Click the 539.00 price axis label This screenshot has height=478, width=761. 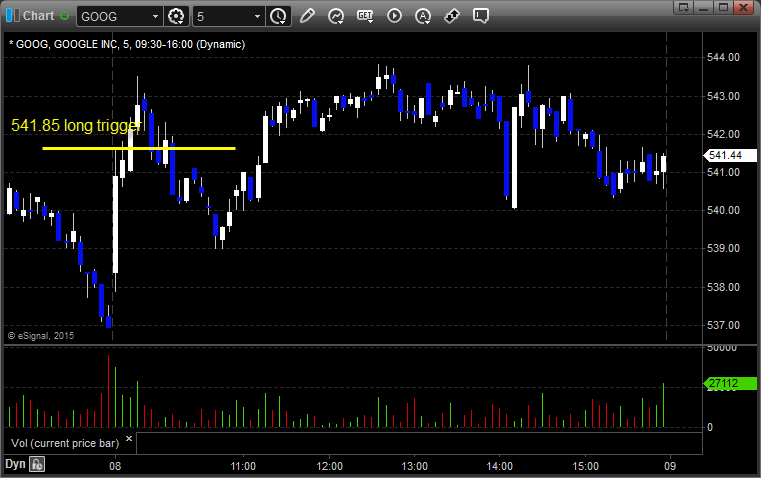(x=723, y=248)
